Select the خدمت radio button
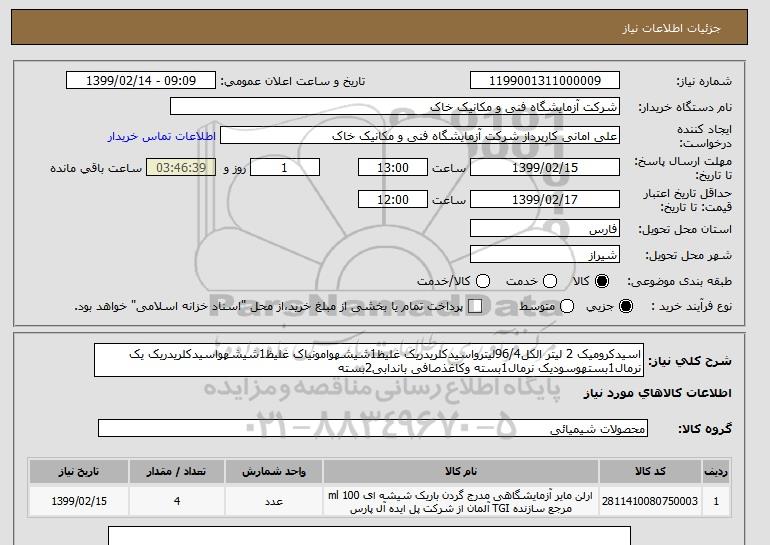The image size is (770, 545). [550, 281]
